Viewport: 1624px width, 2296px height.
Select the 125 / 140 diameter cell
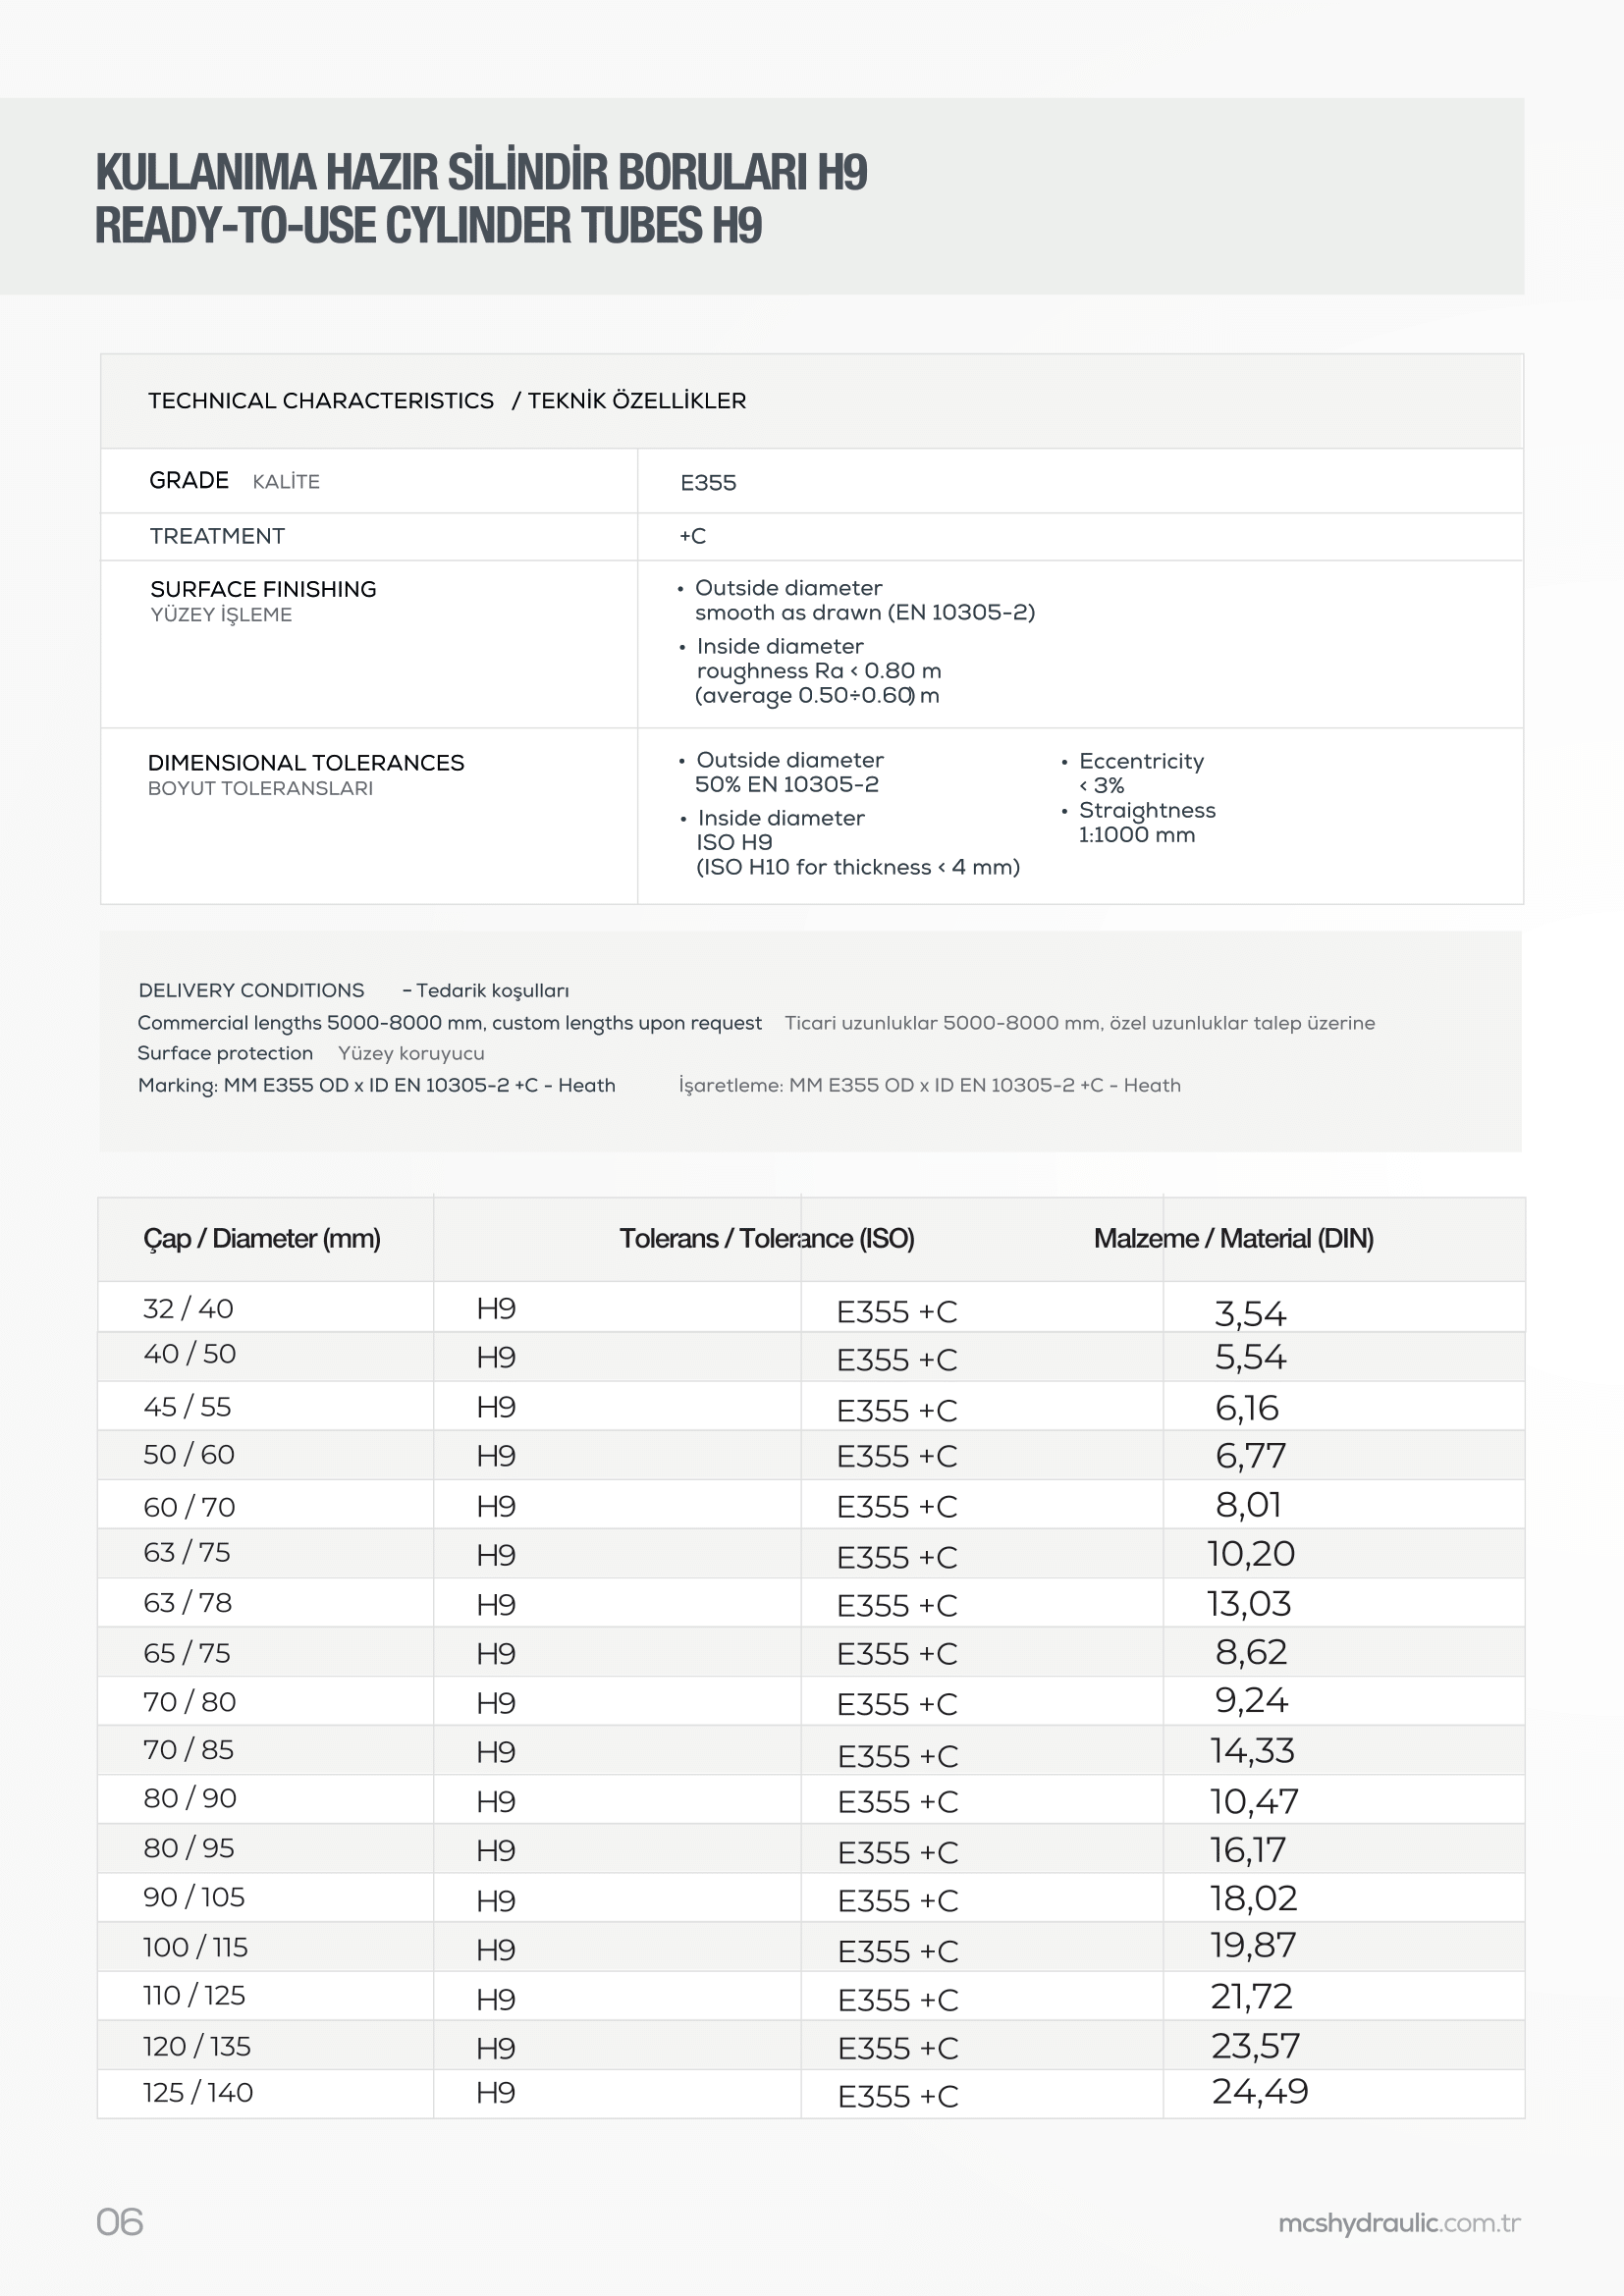(198, 2092)
